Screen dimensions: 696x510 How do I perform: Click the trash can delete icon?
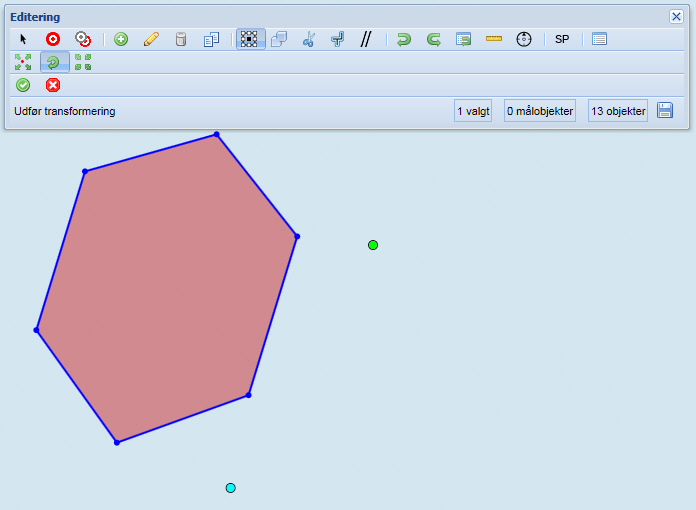pos(181,39)
